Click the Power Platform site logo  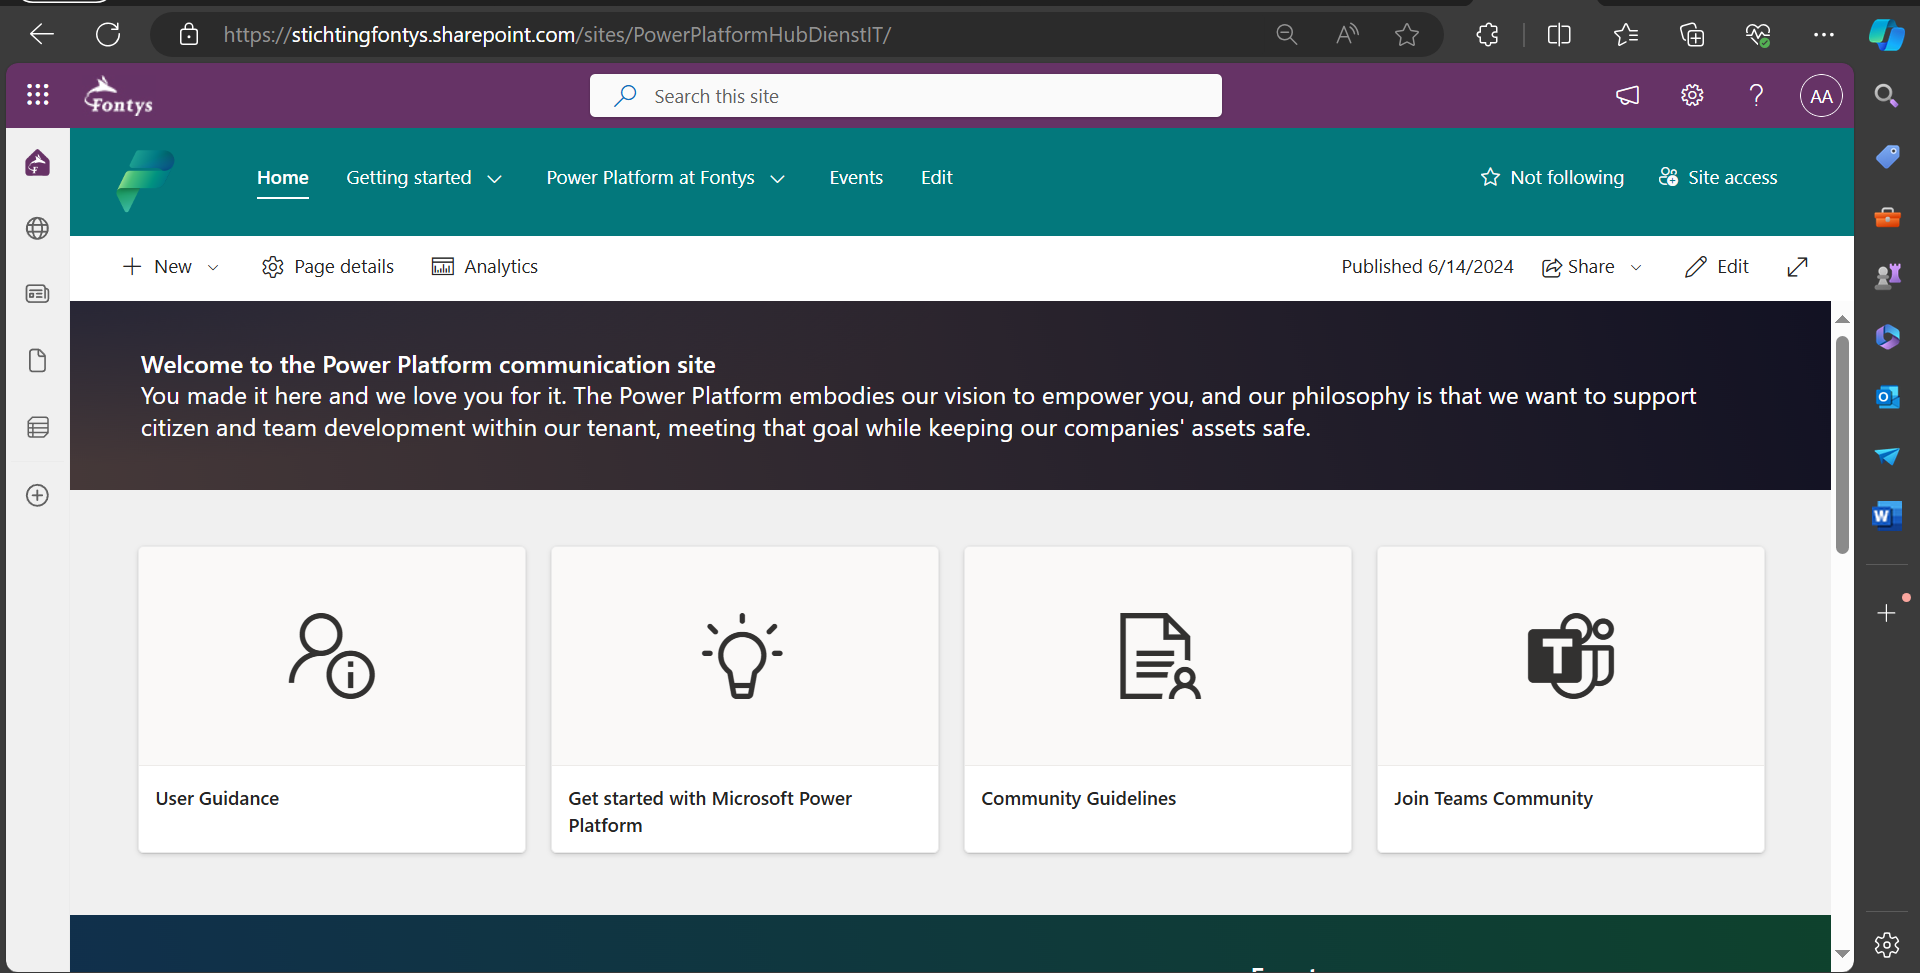[x=146, y=180]
